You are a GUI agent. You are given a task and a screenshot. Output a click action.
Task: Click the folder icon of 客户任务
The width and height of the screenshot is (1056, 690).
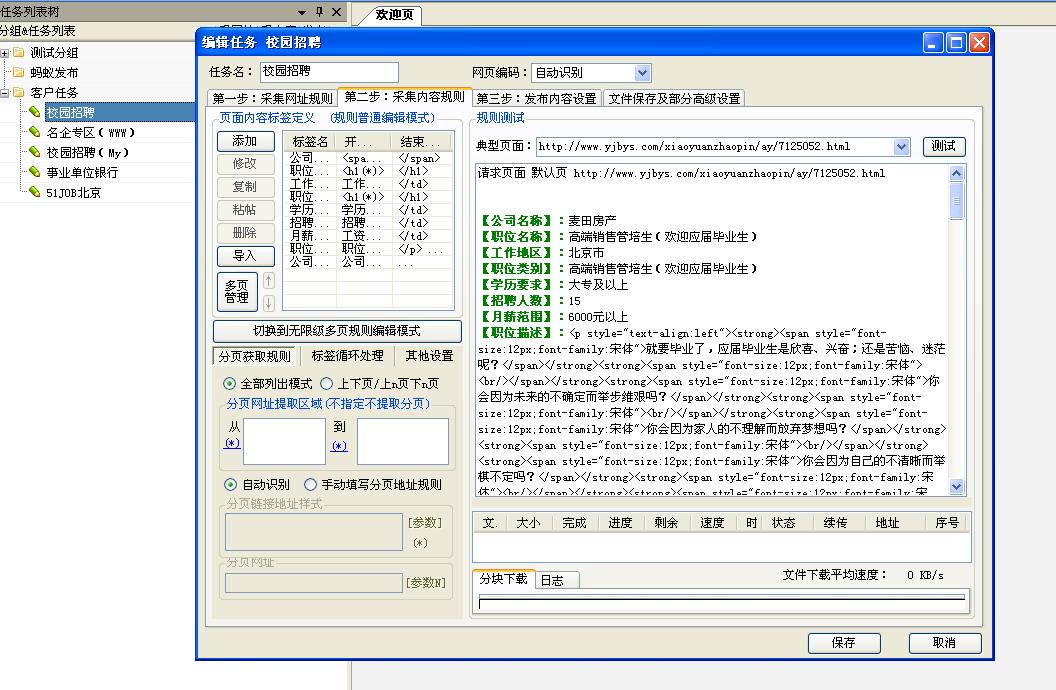(x=19, y=92)
